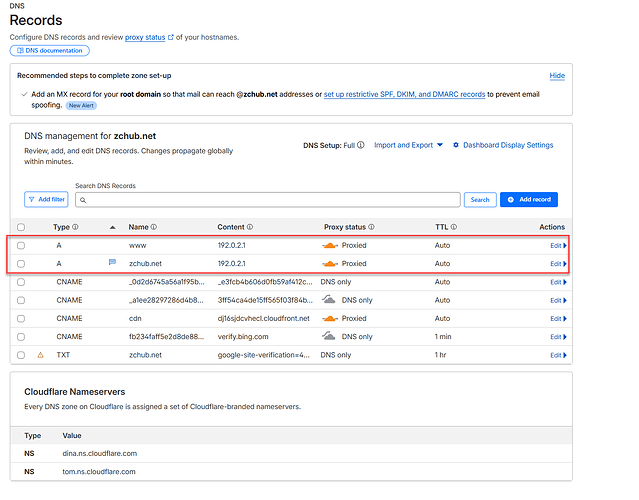Click the warning icon on TXT record
The image size is (639, 500).
40,355
